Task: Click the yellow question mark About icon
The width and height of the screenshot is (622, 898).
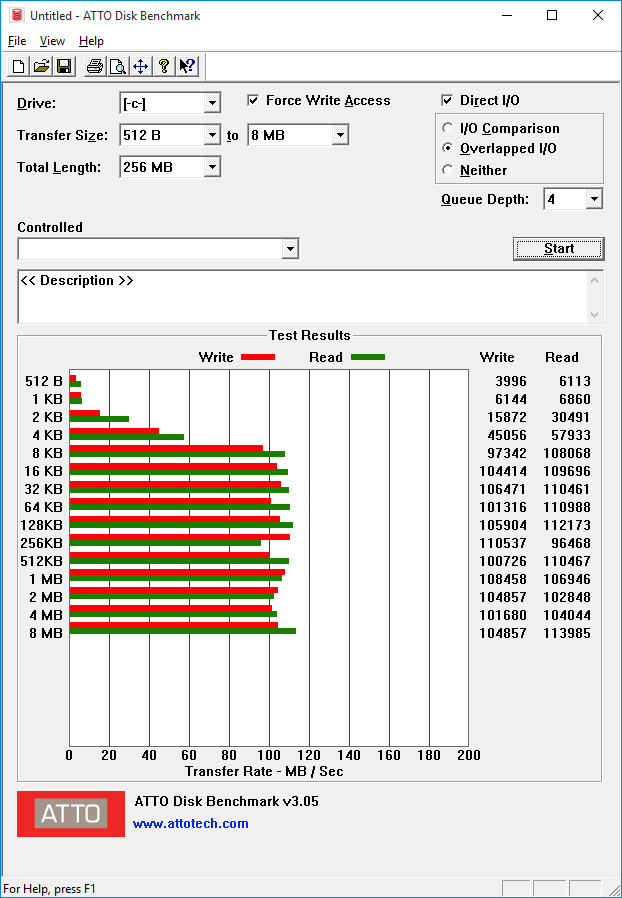Action: pyautogui.click(x=163, y=67)
